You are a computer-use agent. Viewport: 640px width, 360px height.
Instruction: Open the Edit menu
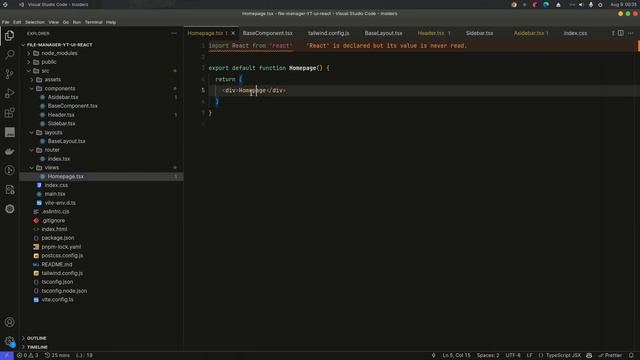pos(17,22)
